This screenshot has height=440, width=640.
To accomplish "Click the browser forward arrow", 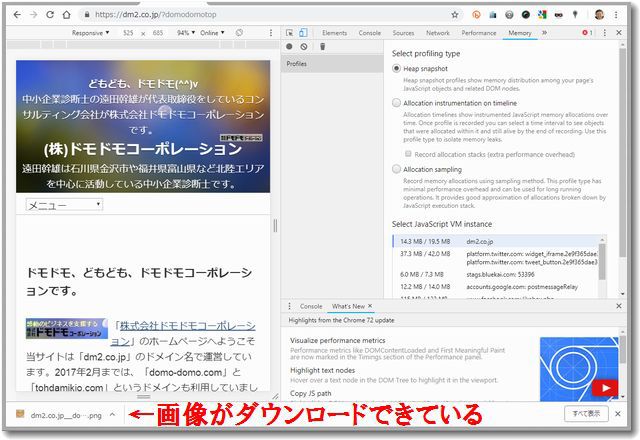I will click(33, 15).
